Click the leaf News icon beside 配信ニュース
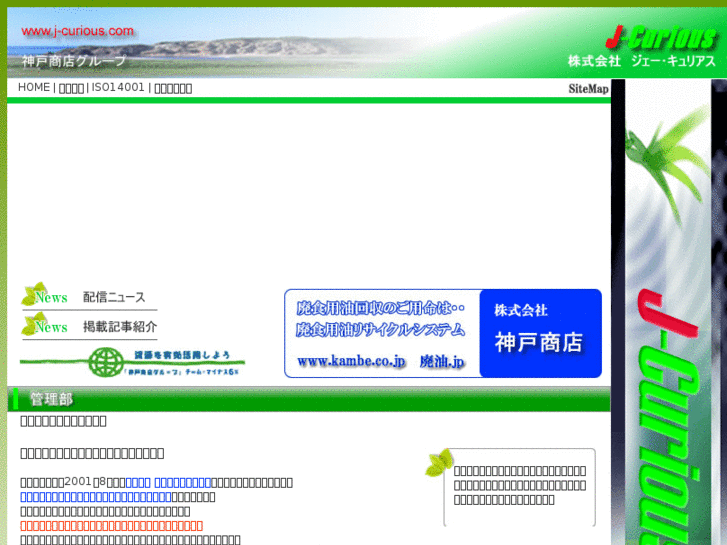This screenshot has height=545, width=727. pyautogui.click(x=45, y=295)
